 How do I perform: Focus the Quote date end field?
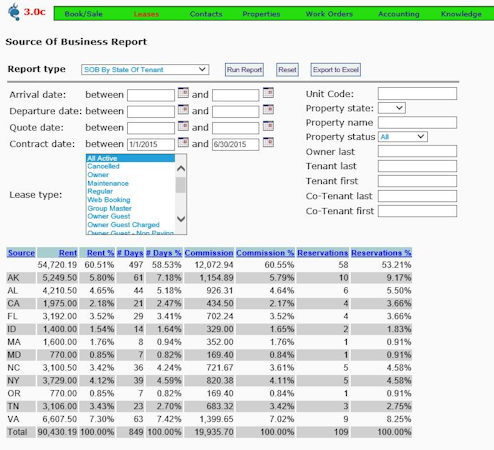click(236, 128)
